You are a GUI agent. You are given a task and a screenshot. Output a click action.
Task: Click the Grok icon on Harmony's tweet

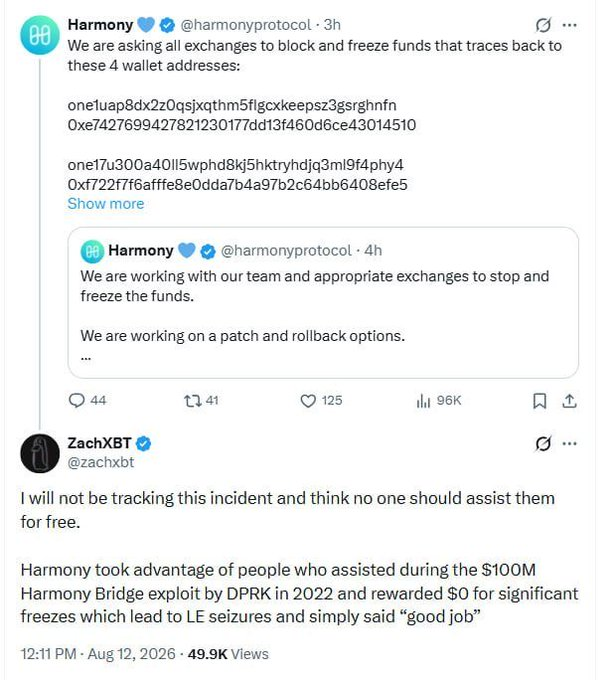(x=543, y=25)
